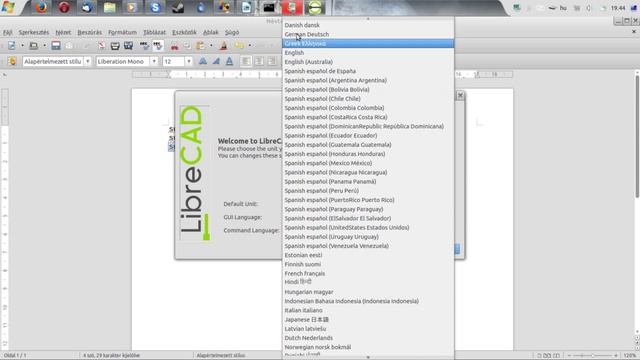640x360 pixels.
Task: Pick Spanish español (Mexico México)
Action: pos(368,163)
